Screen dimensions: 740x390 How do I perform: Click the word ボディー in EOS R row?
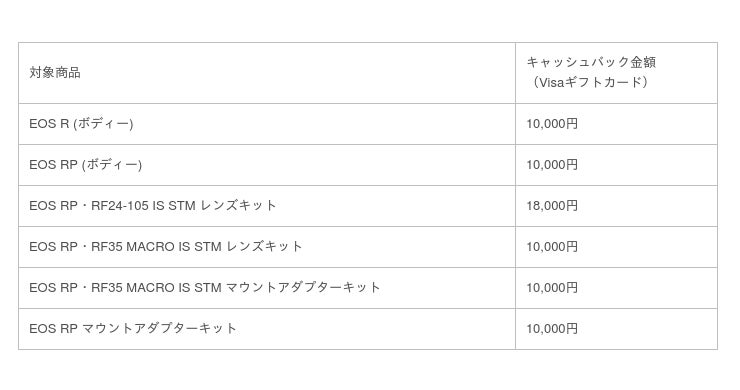(103, 124)
